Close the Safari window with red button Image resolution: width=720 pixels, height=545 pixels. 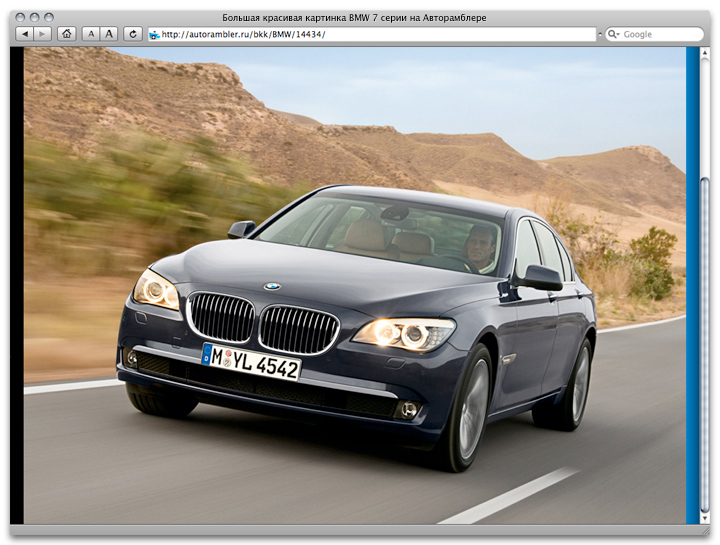coord(21,18)
